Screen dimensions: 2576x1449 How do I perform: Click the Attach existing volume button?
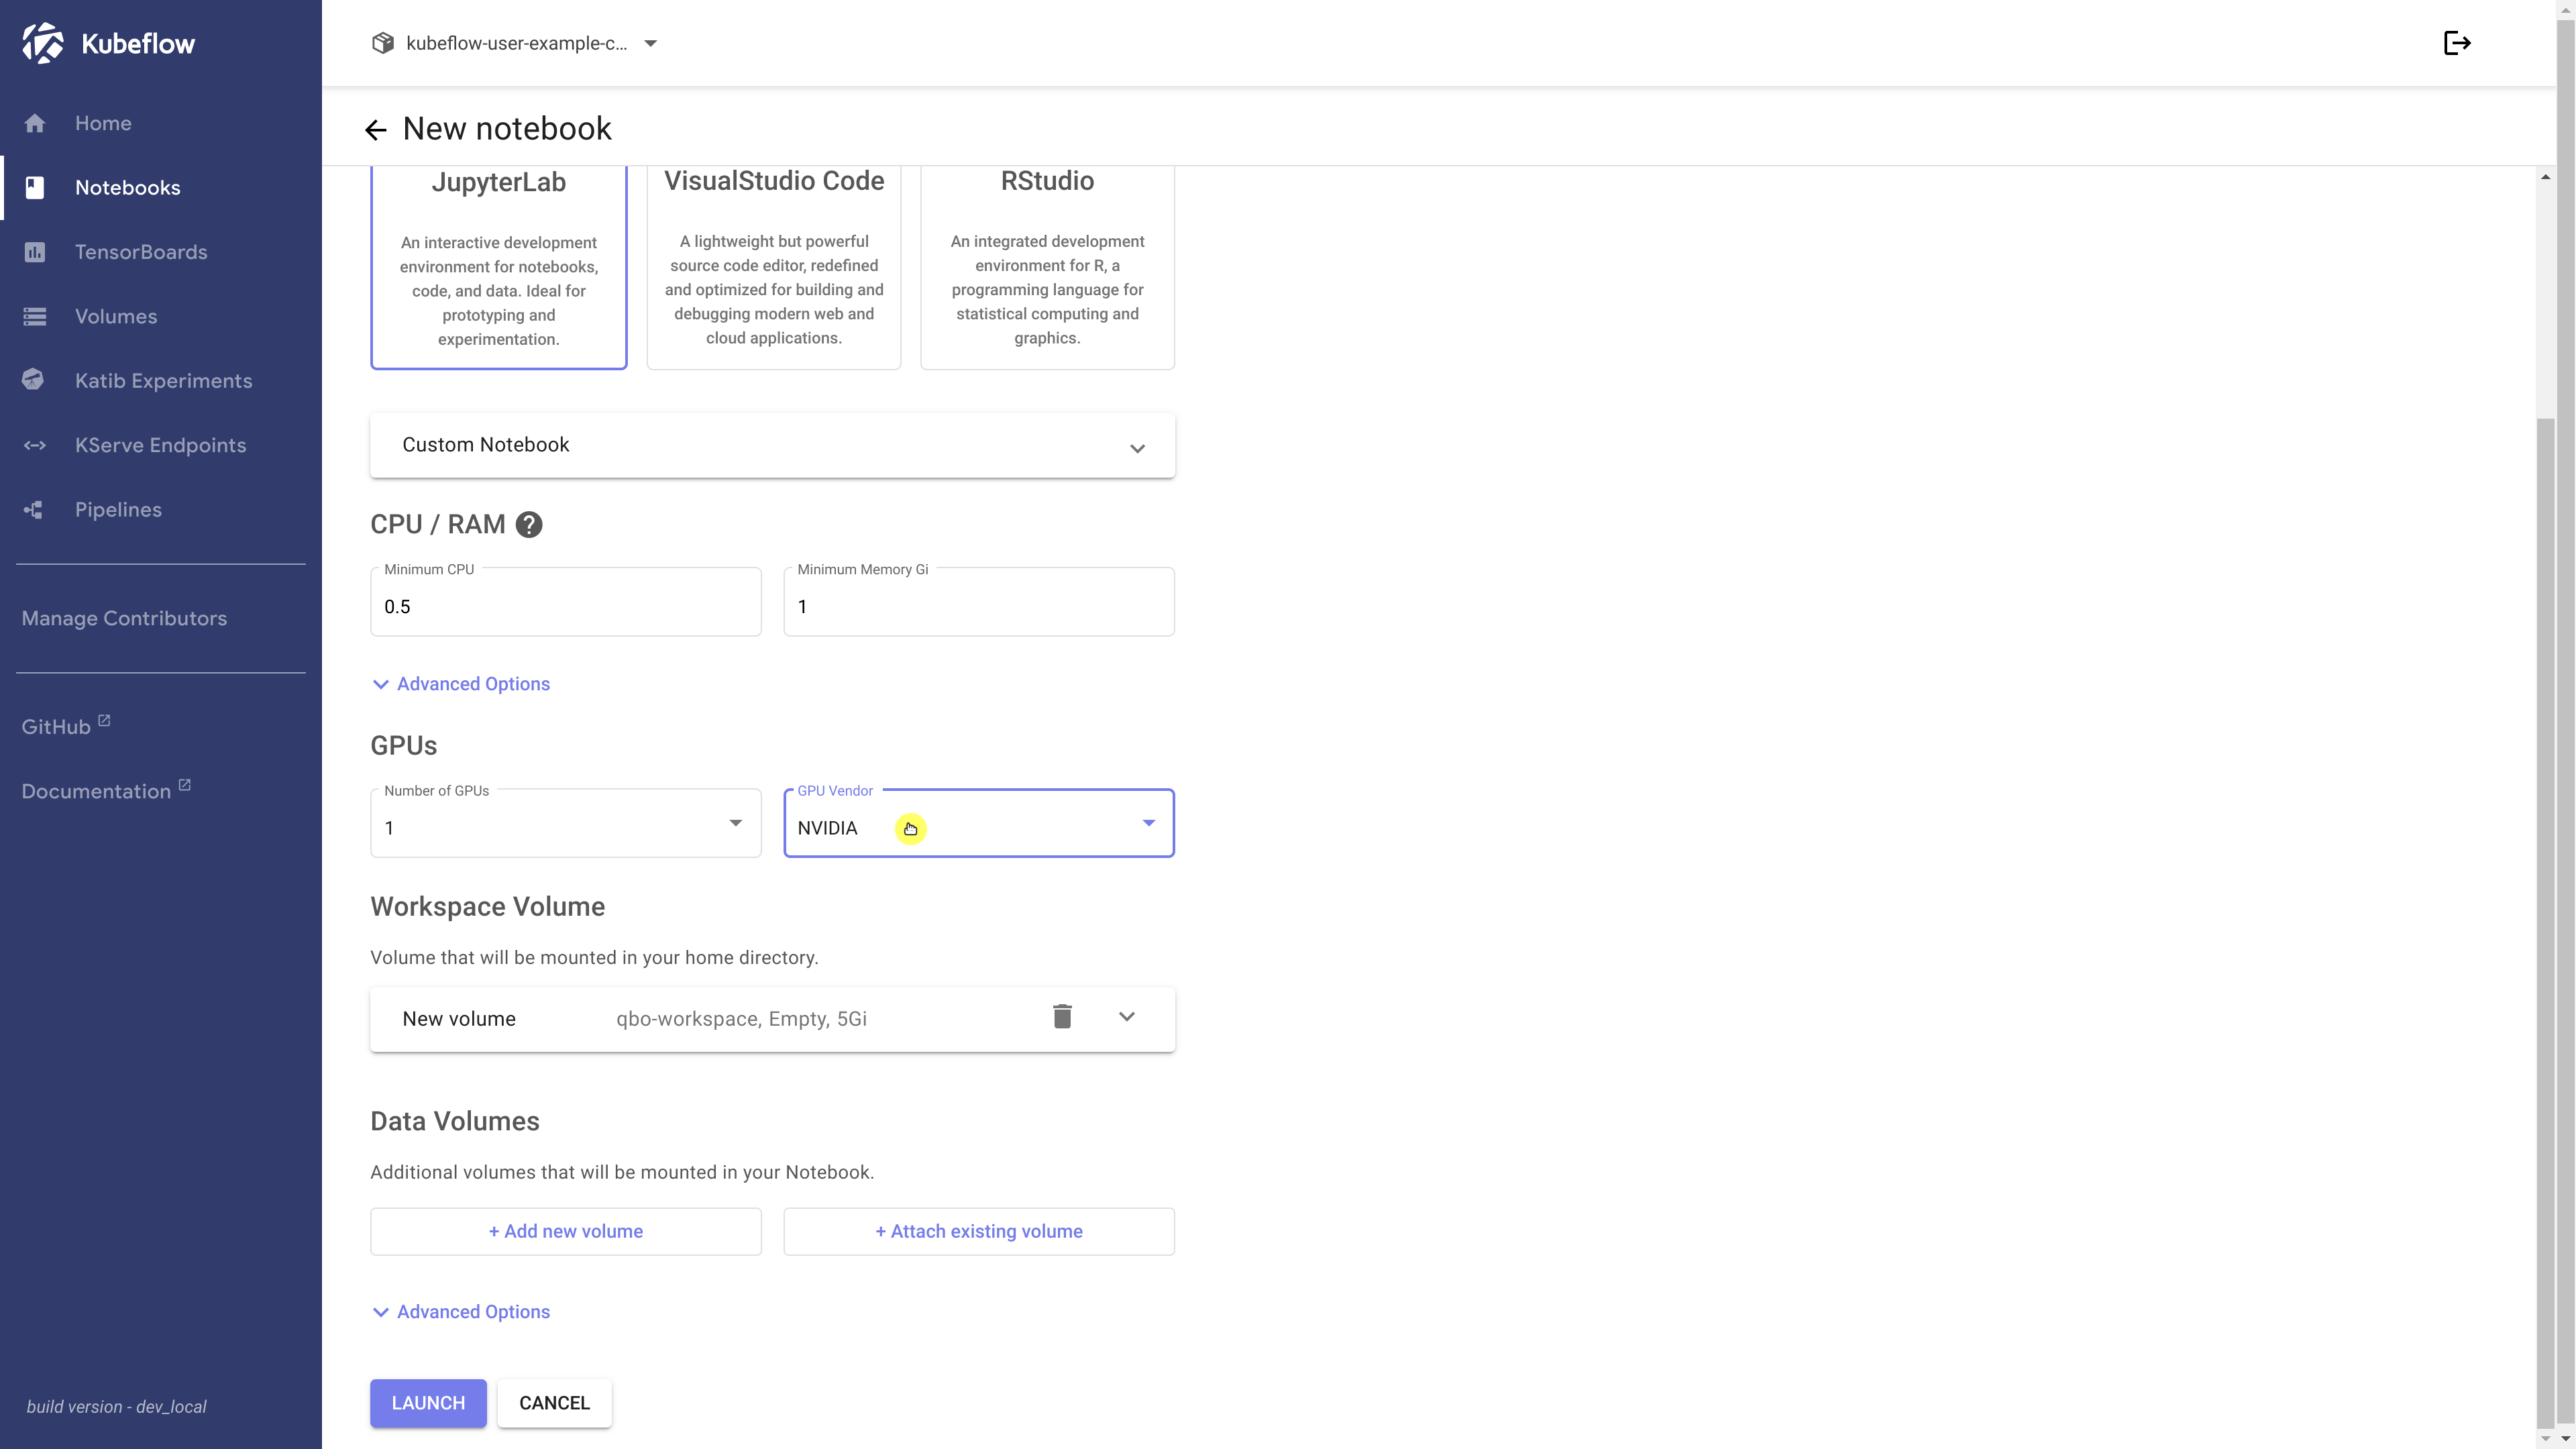coord(978,1232)
